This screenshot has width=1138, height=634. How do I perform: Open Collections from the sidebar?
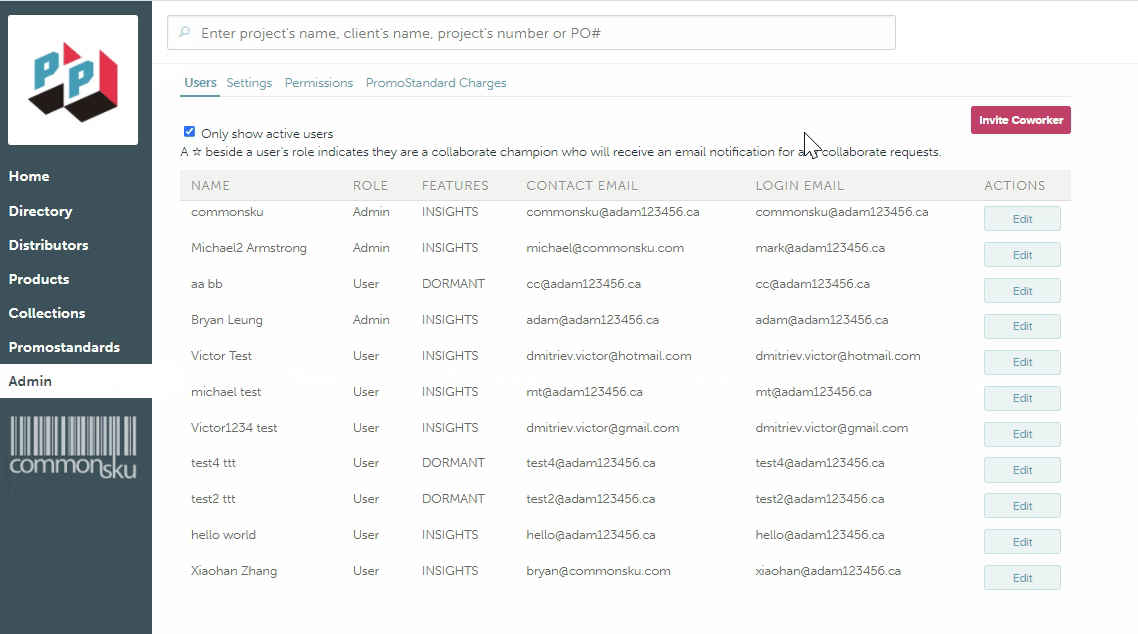click(47, 313)
